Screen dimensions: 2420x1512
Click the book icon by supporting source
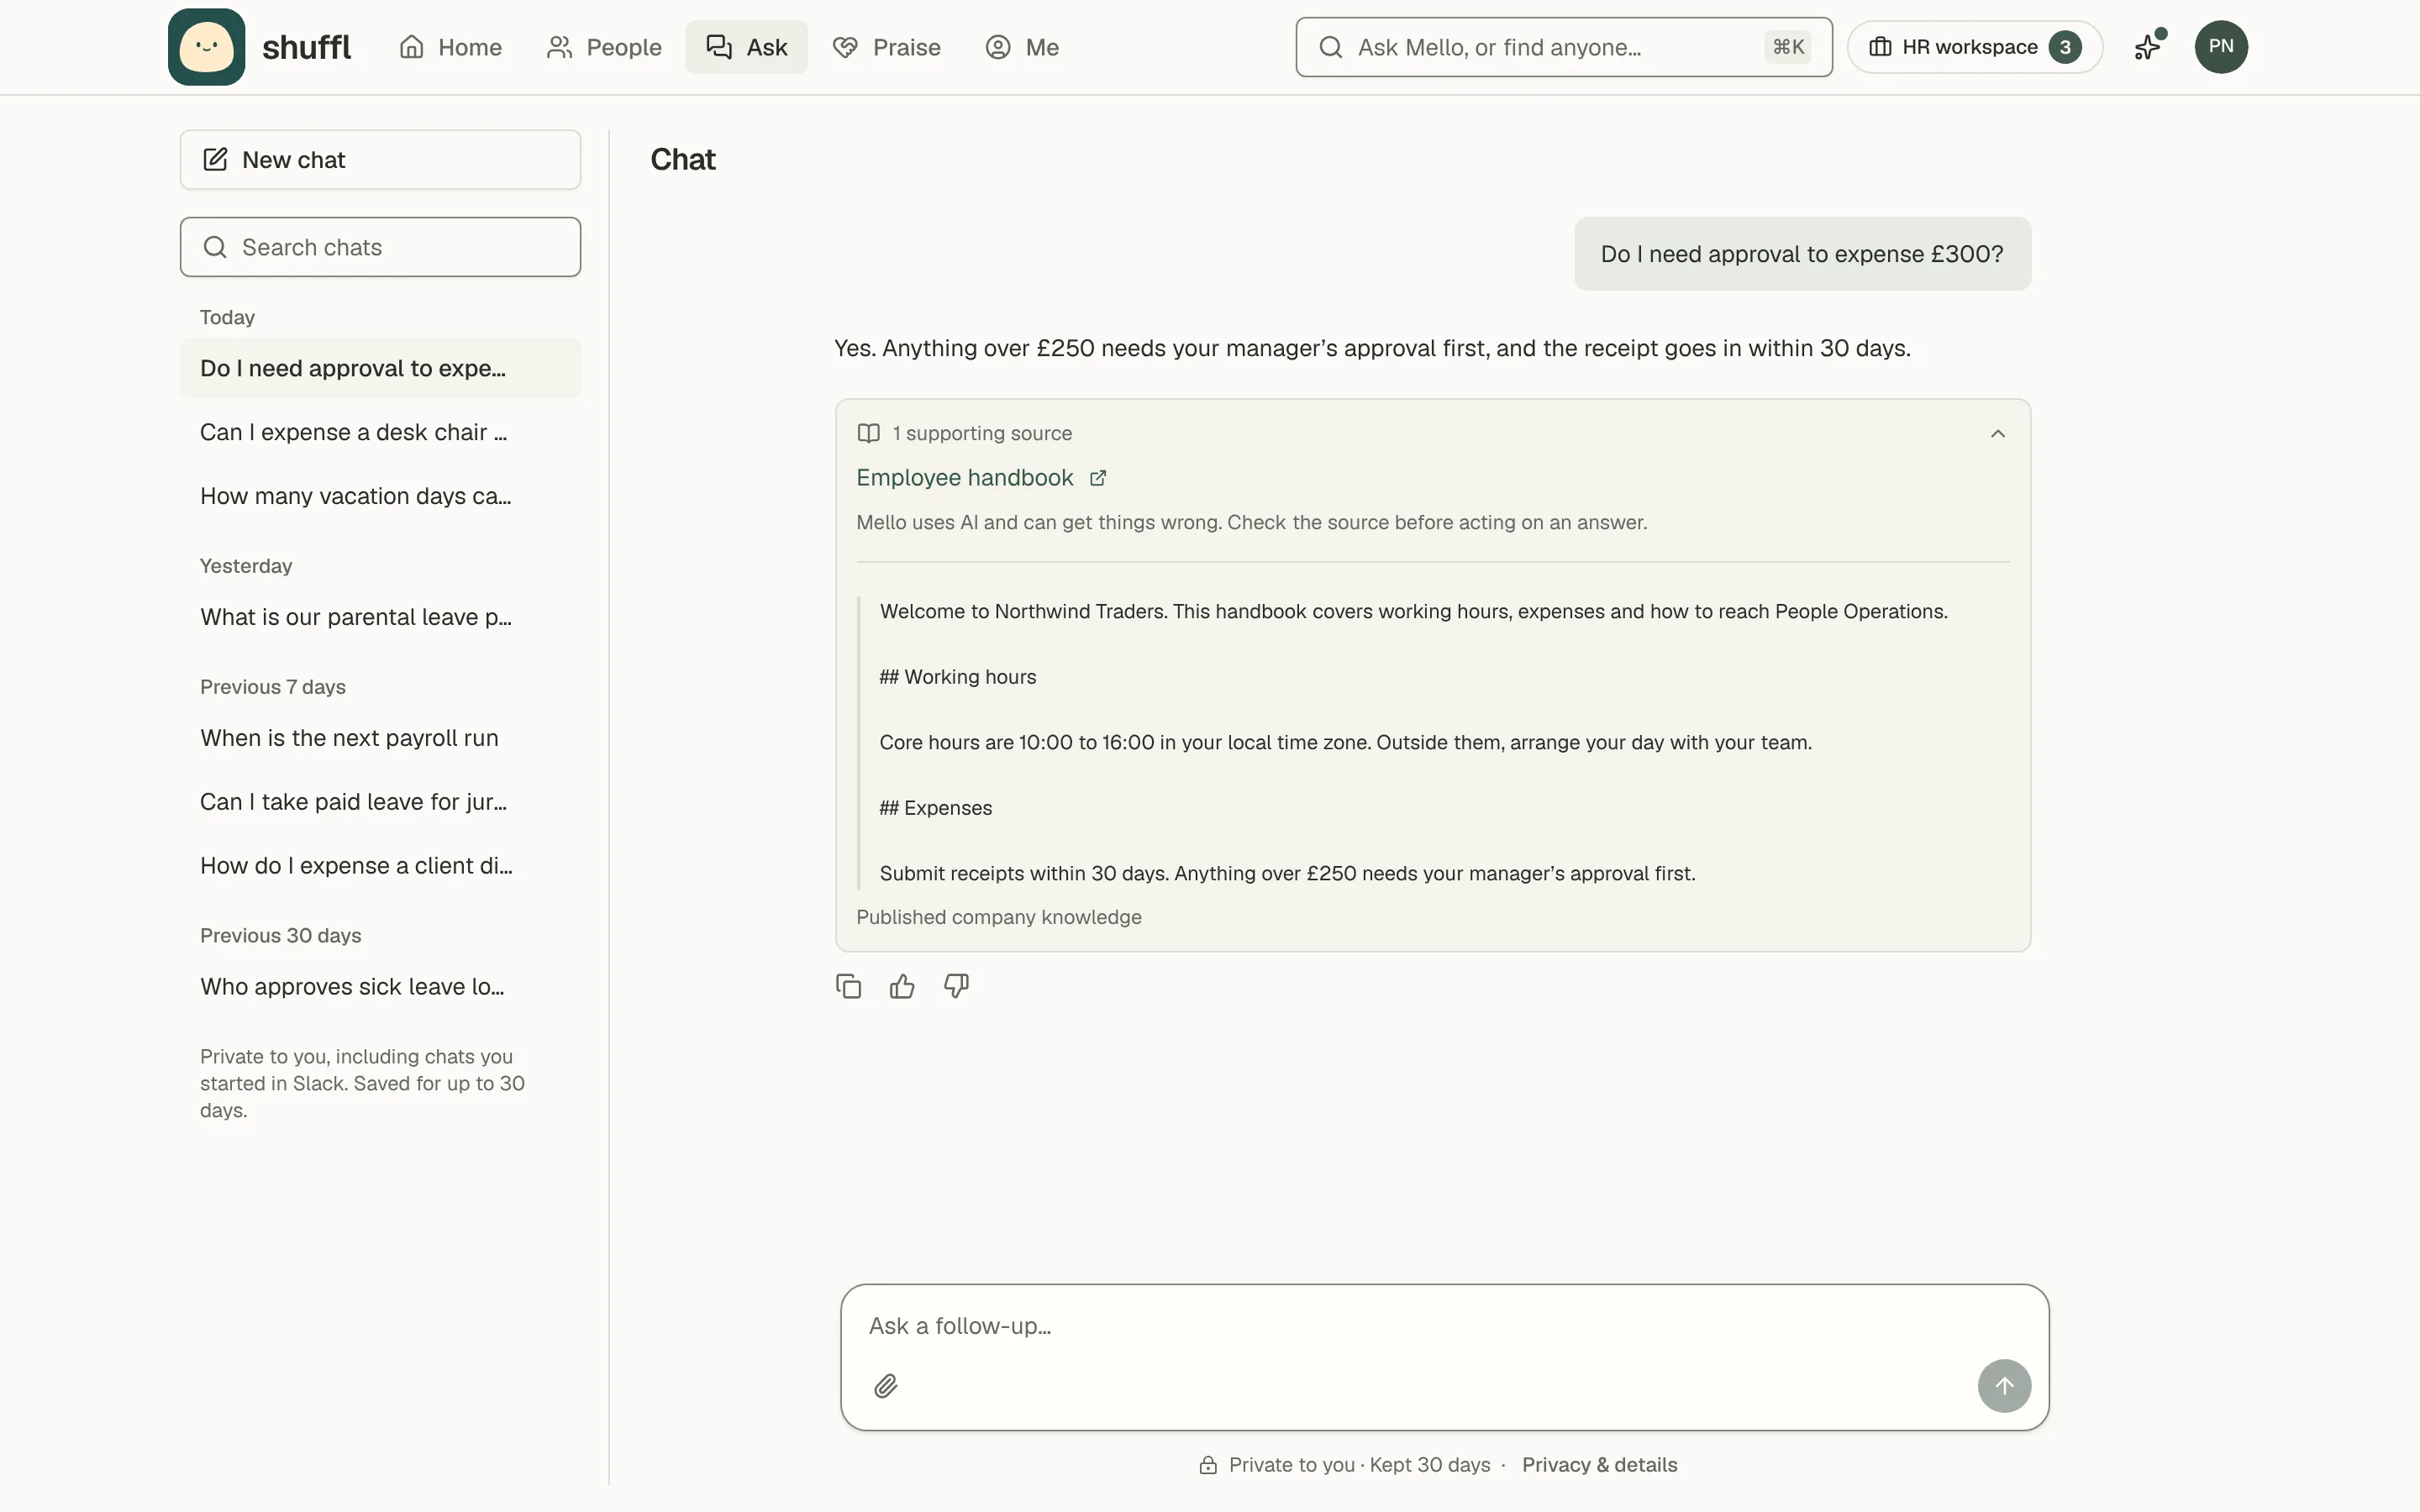[x=868, y=434]
